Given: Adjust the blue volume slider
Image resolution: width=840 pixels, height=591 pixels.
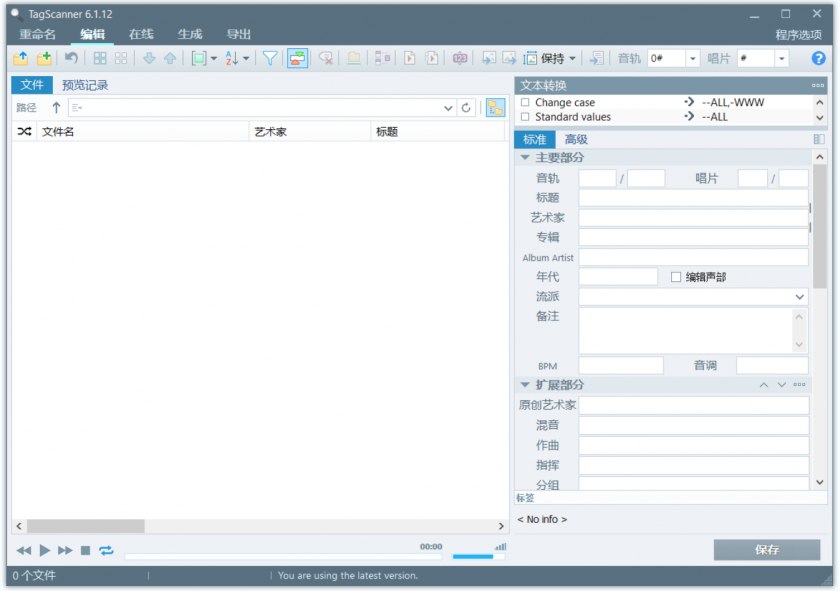Looking at the screenshot, I should coord(478,557).
